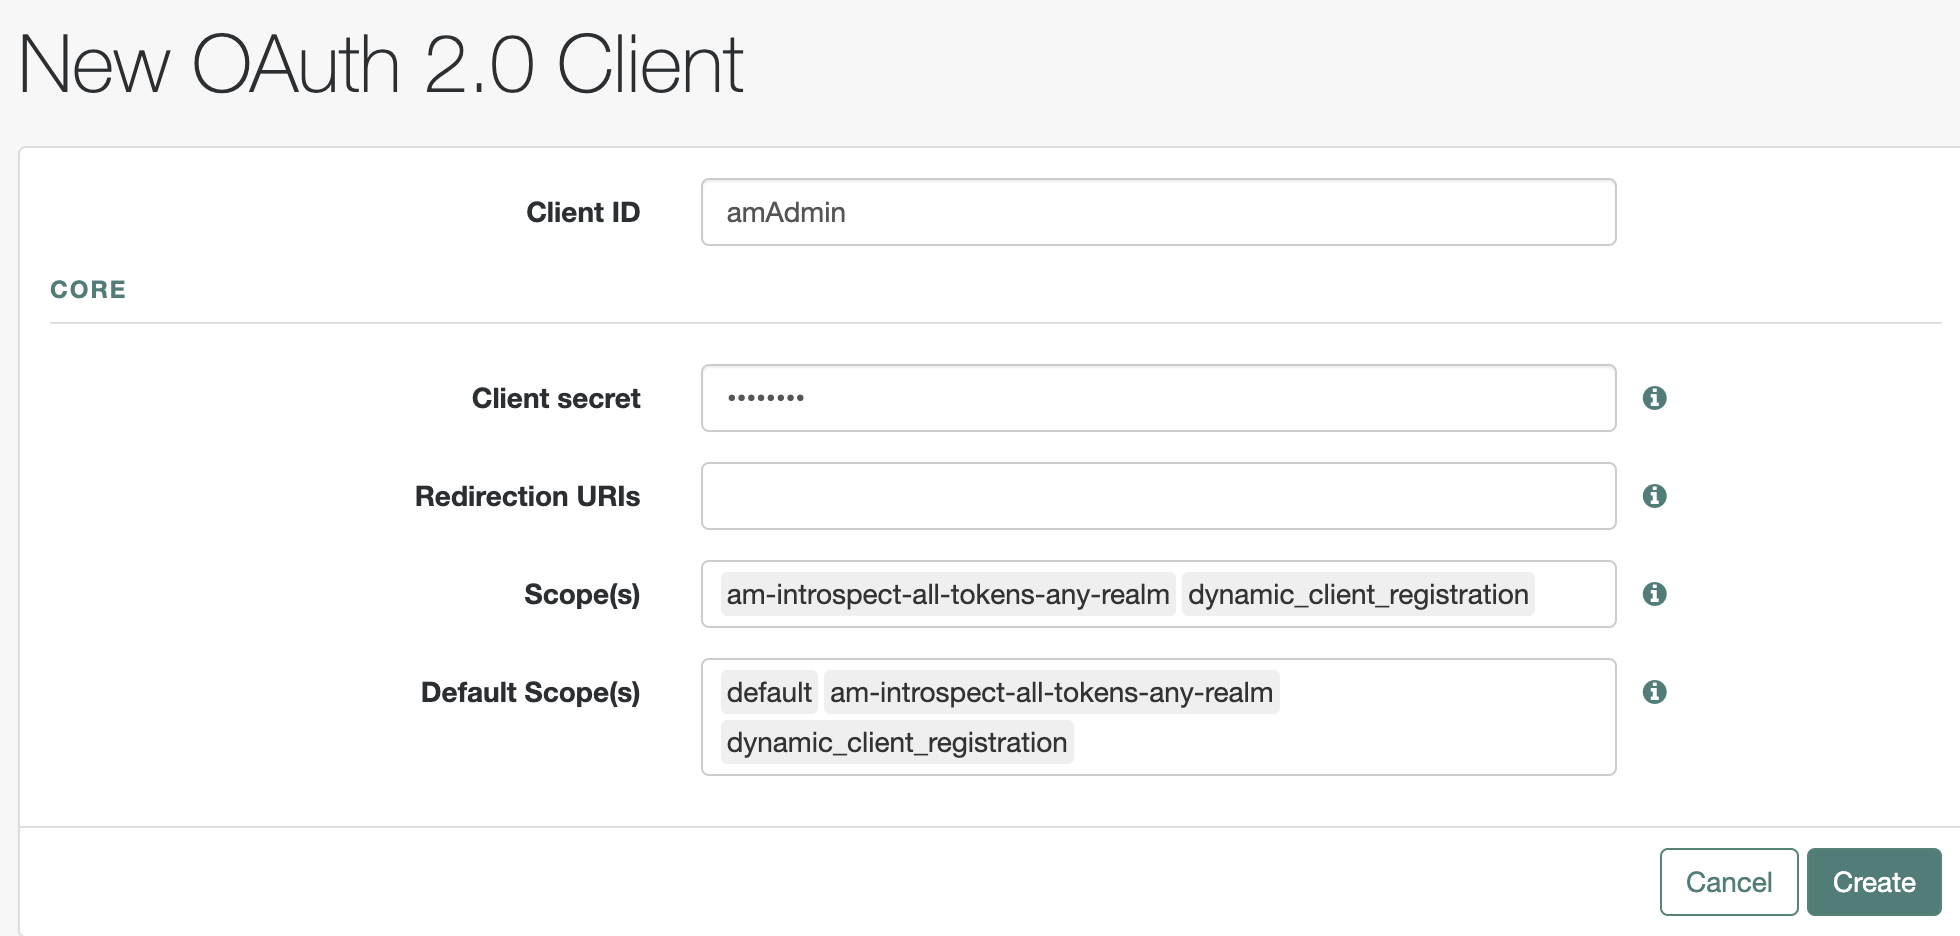Click the Client secret label
Screen dimensions: 1960x936
coord(555,398)
